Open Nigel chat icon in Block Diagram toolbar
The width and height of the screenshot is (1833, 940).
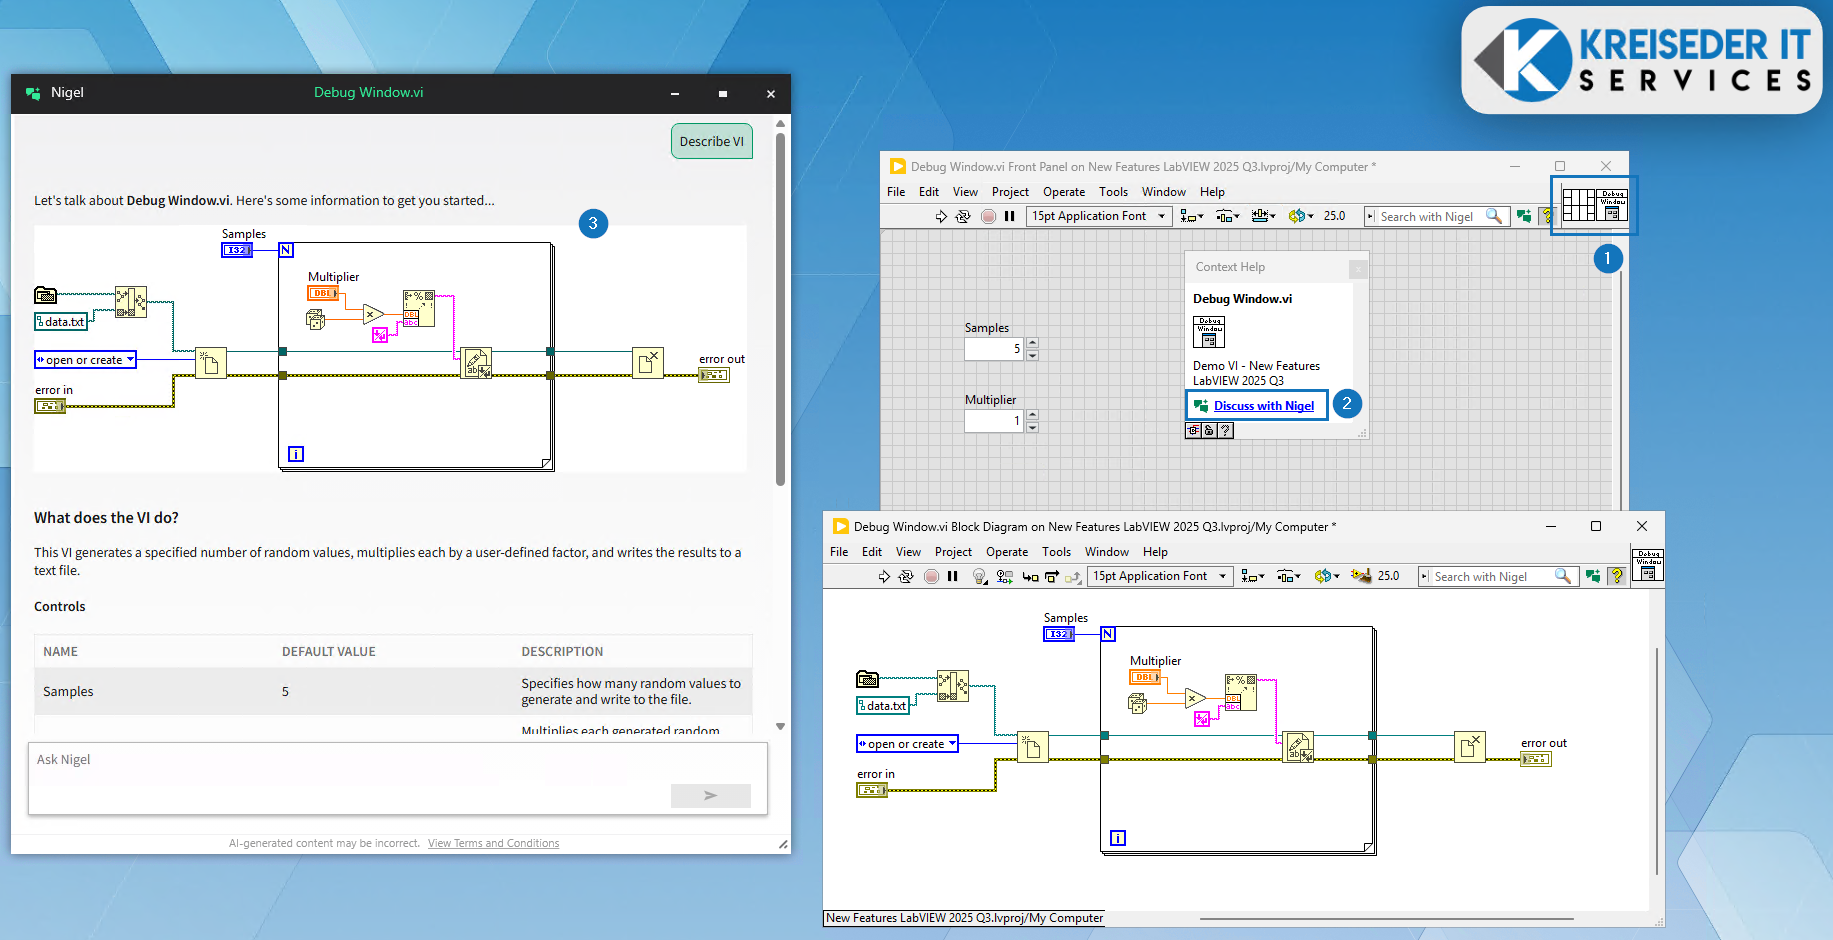1593,576
